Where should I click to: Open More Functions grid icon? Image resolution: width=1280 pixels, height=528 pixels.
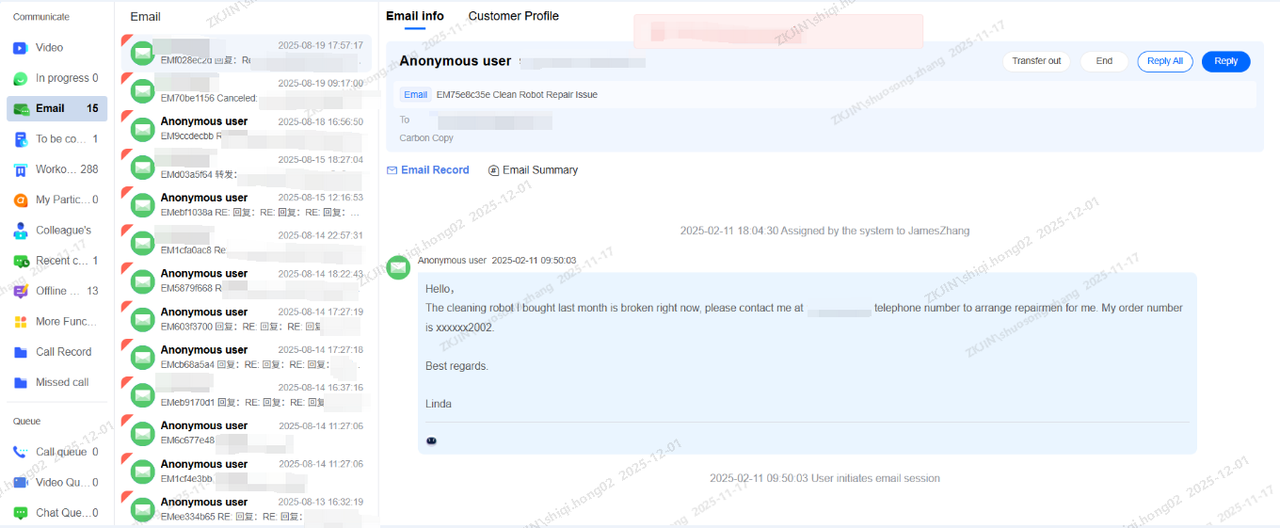[x=20, y=322]
